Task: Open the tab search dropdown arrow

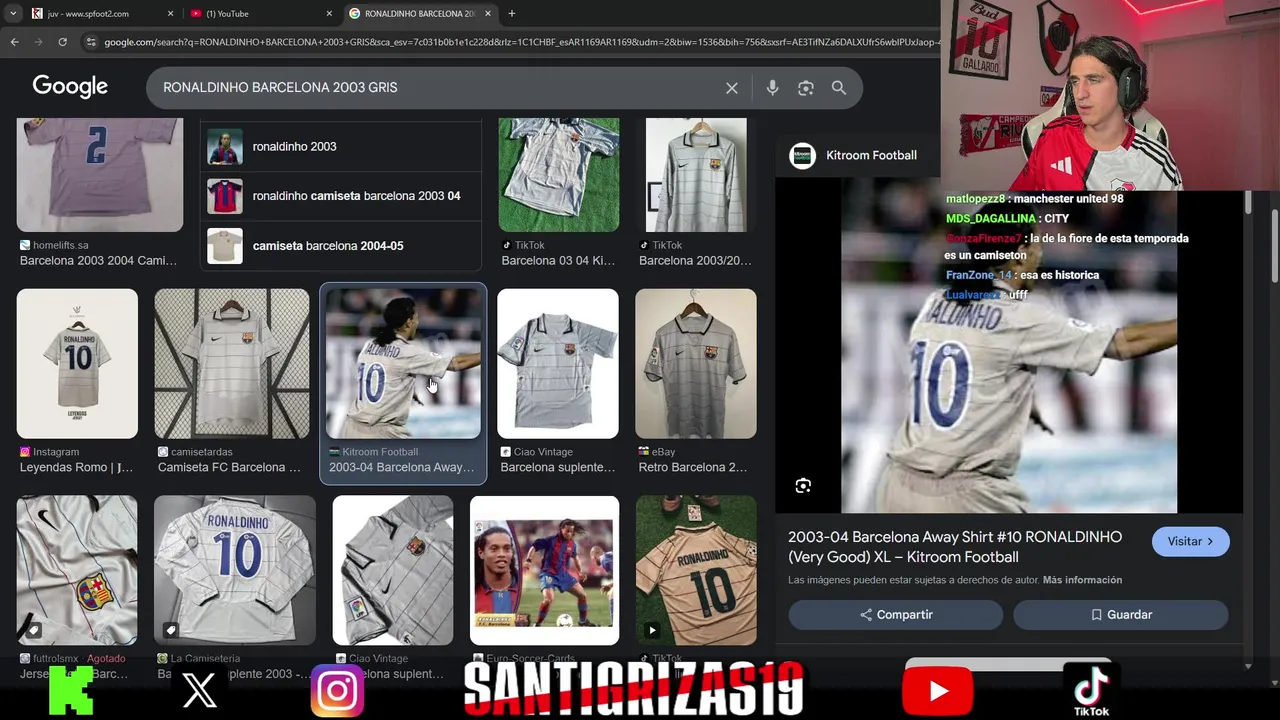Action: pos(12,13)
